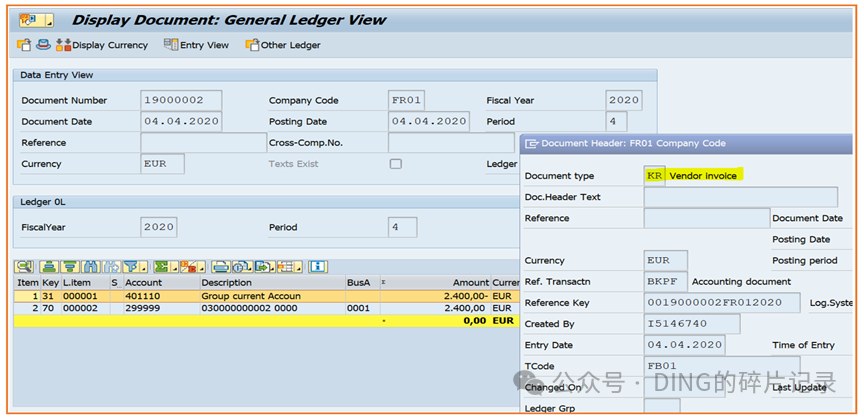864x417 pixels.
Task: Click the TCode field FB01
Action: 722,366
